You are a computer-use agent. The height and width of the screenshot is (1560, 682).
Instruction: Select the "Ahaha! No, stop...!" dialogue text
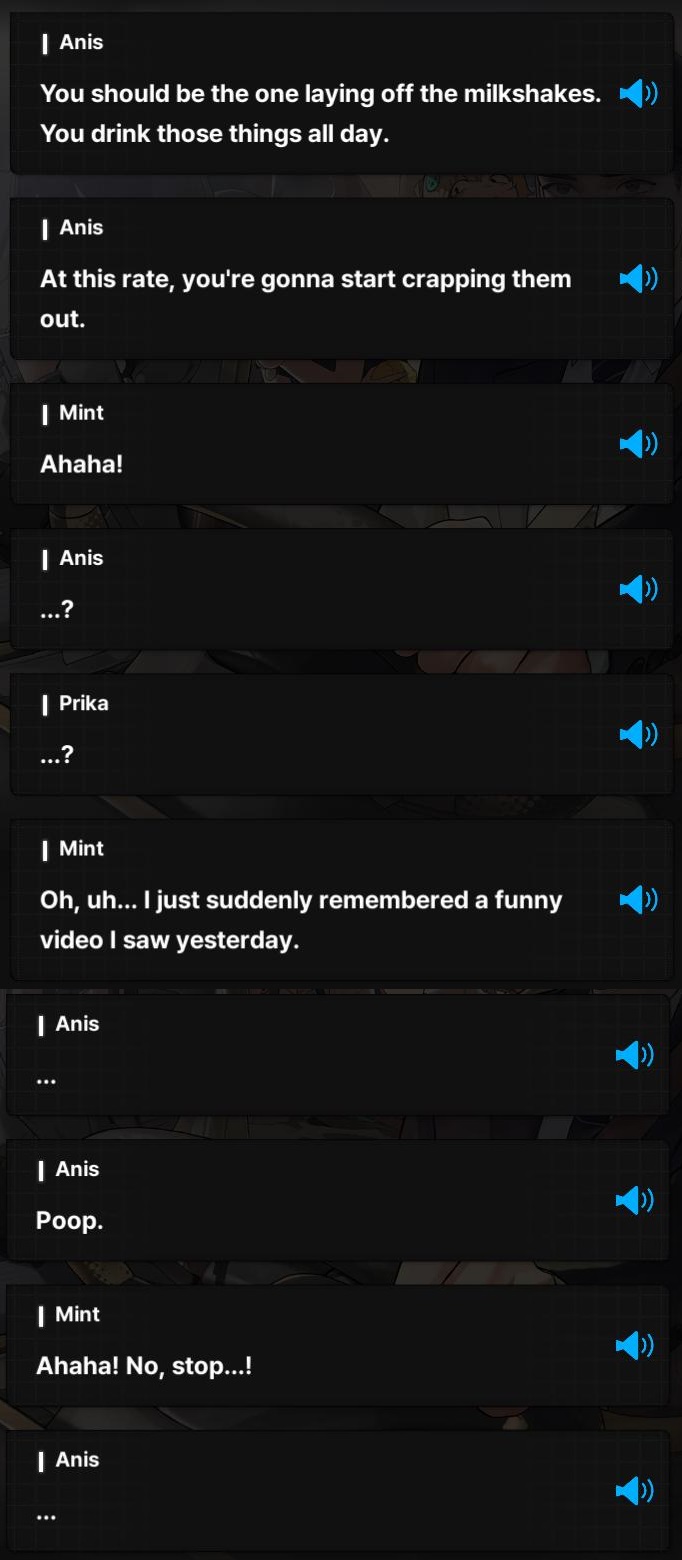144,1366
